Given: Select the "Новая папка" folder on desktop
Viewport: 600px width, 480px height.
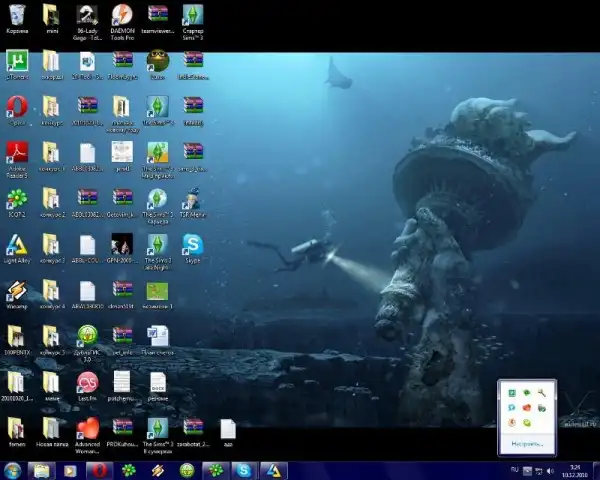Looking at the screenshot, I should [52, 429].
